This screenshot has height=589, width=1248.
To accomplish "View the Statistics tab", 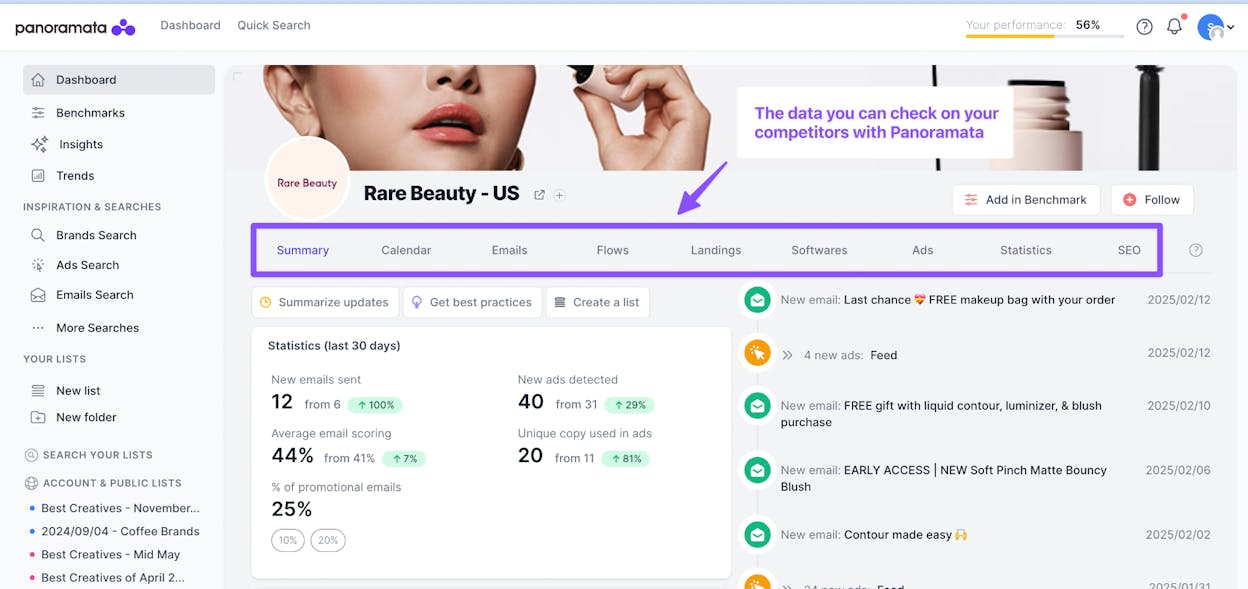I will click(x=1026, y=250).
